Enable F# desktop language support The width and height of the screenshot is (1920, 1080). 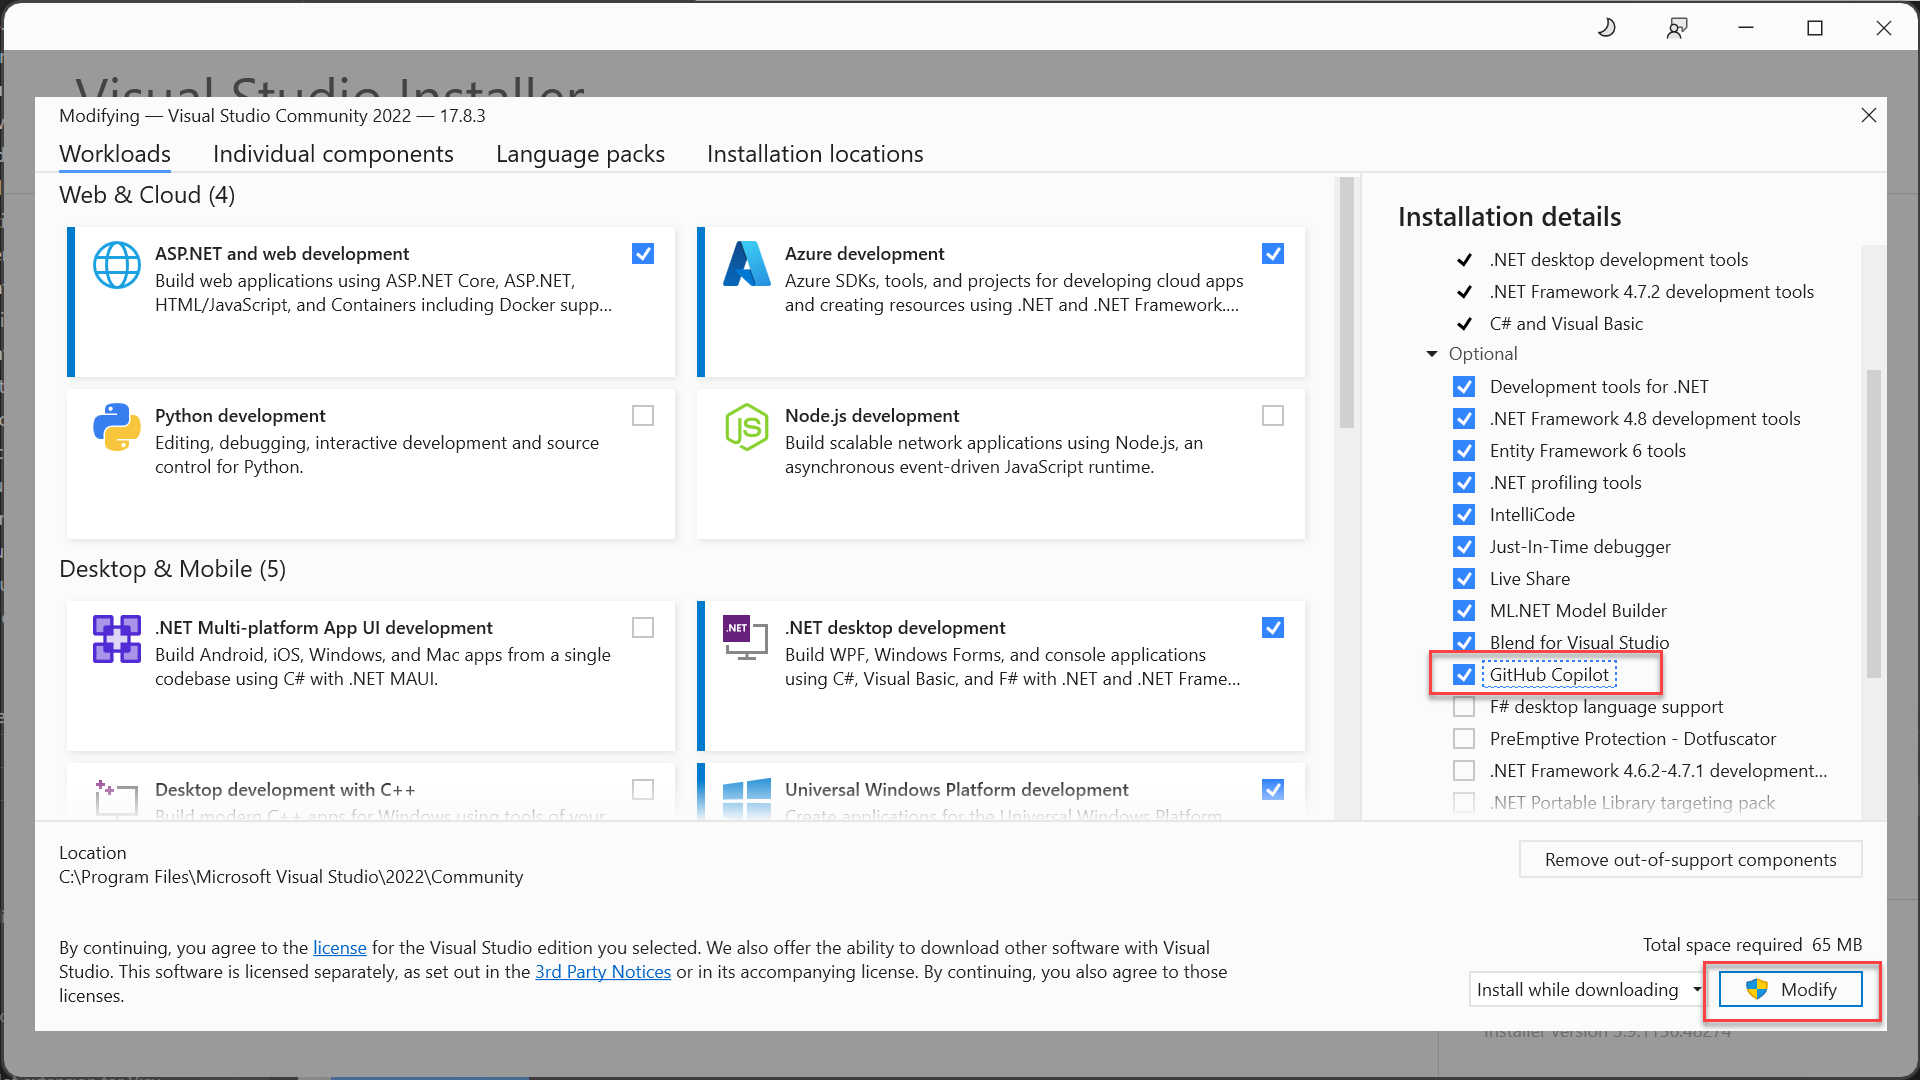click(1464, 706)
